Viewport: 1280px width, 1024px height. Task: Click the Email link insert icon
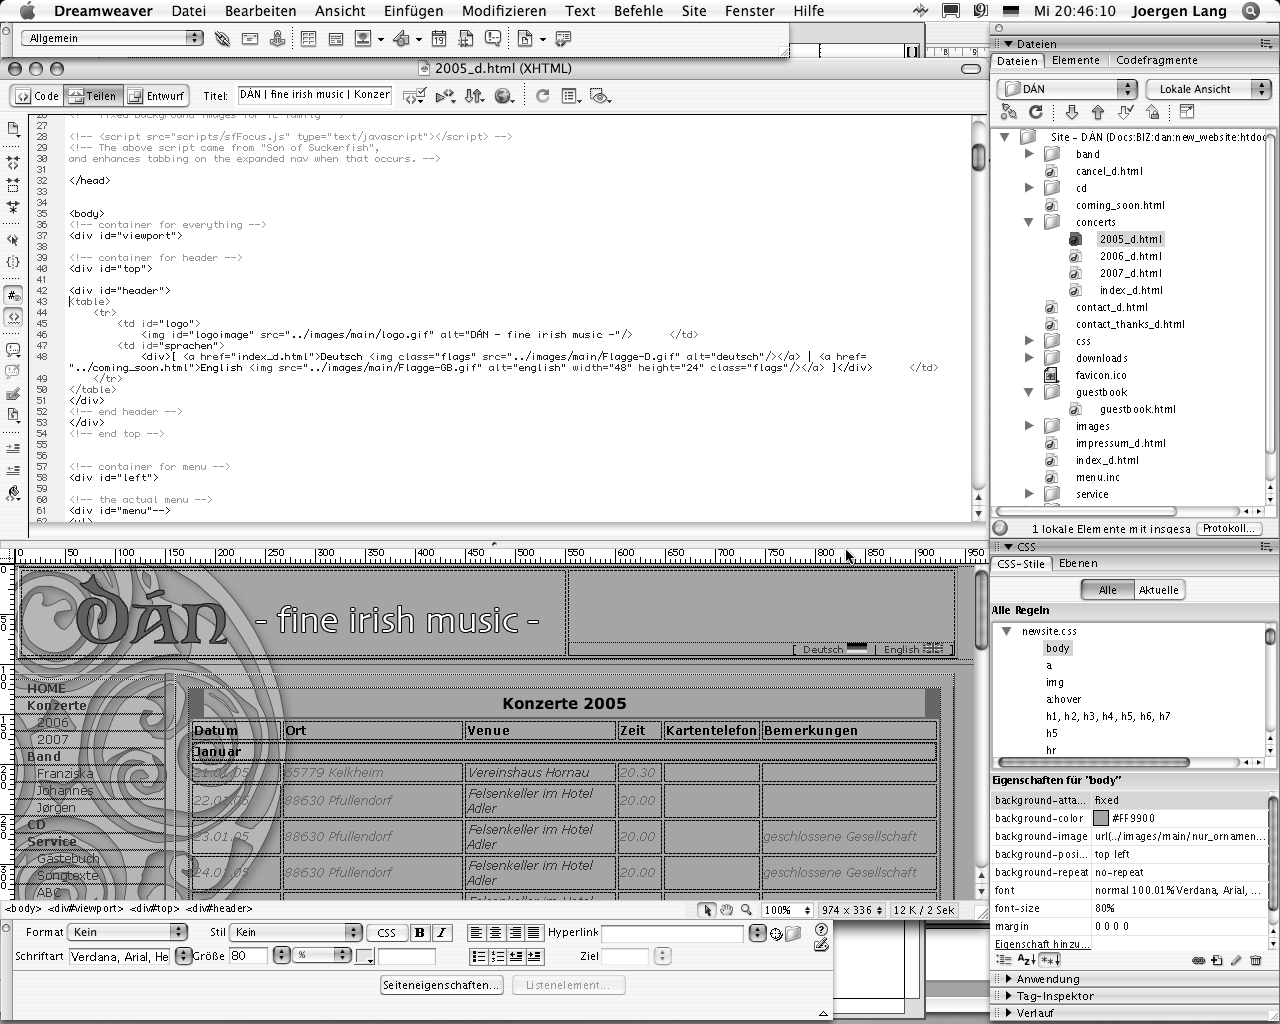(x=250, y=39)
